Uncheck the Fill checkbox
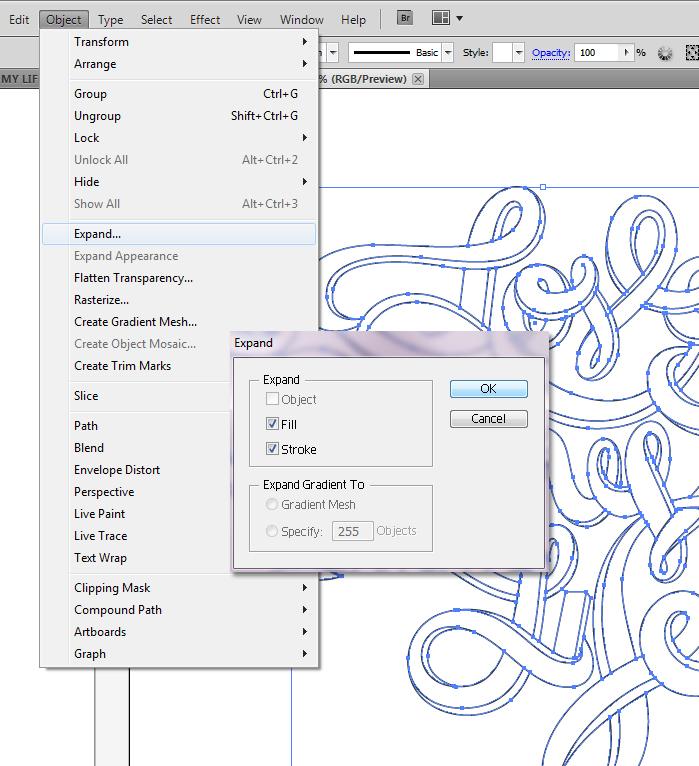The width and height of the screenshot is (699, 766). pyautogui.click(x=272, y=424)
